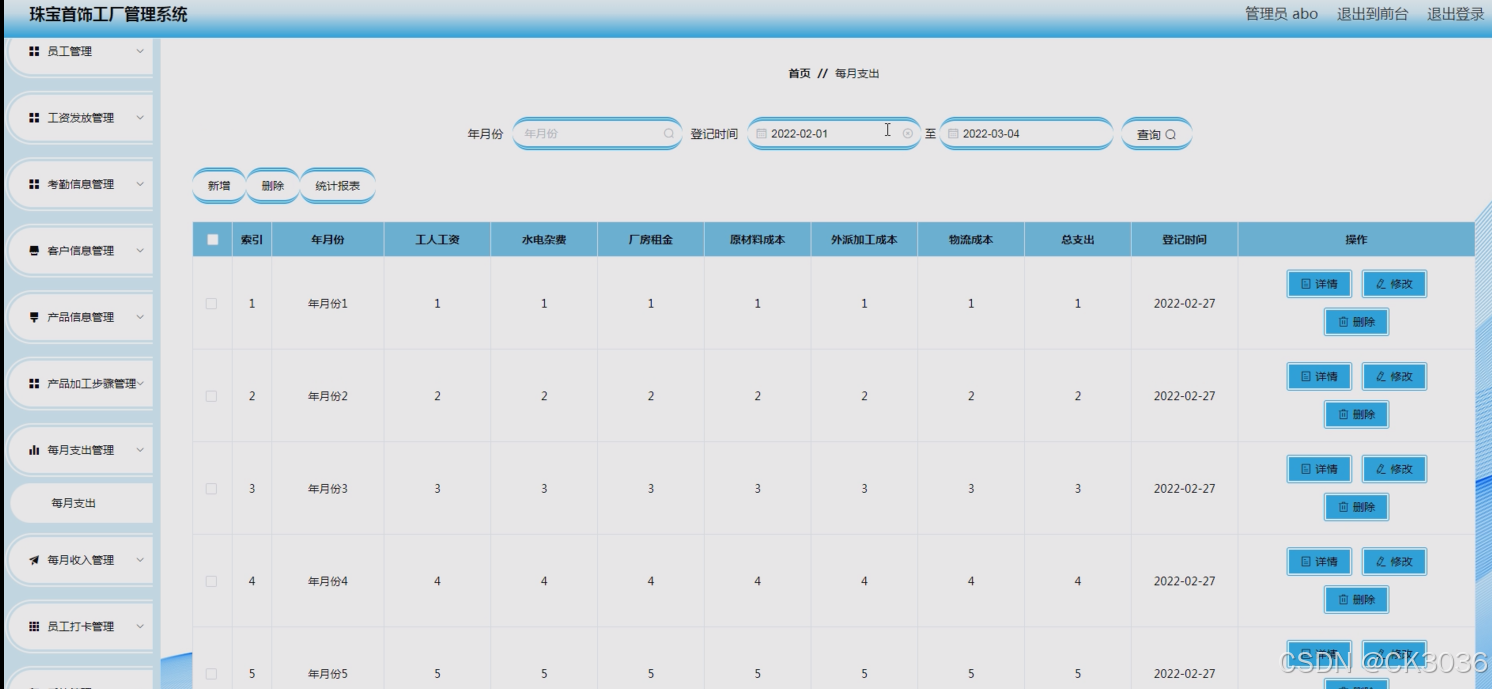Open the 每月收入管理 sidebar menu
This screenshot has width=1492, height=689.
pos(81,560)
